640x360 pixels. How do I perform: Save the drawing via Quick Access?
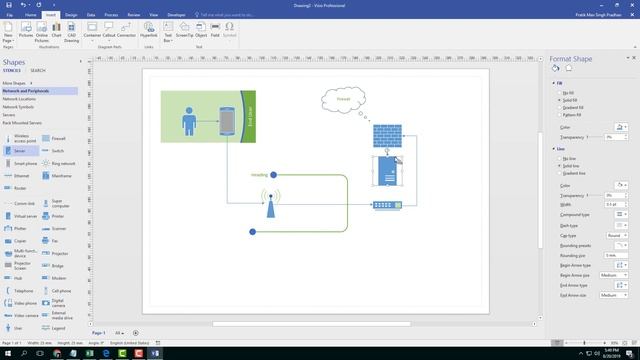click(9, 5)
